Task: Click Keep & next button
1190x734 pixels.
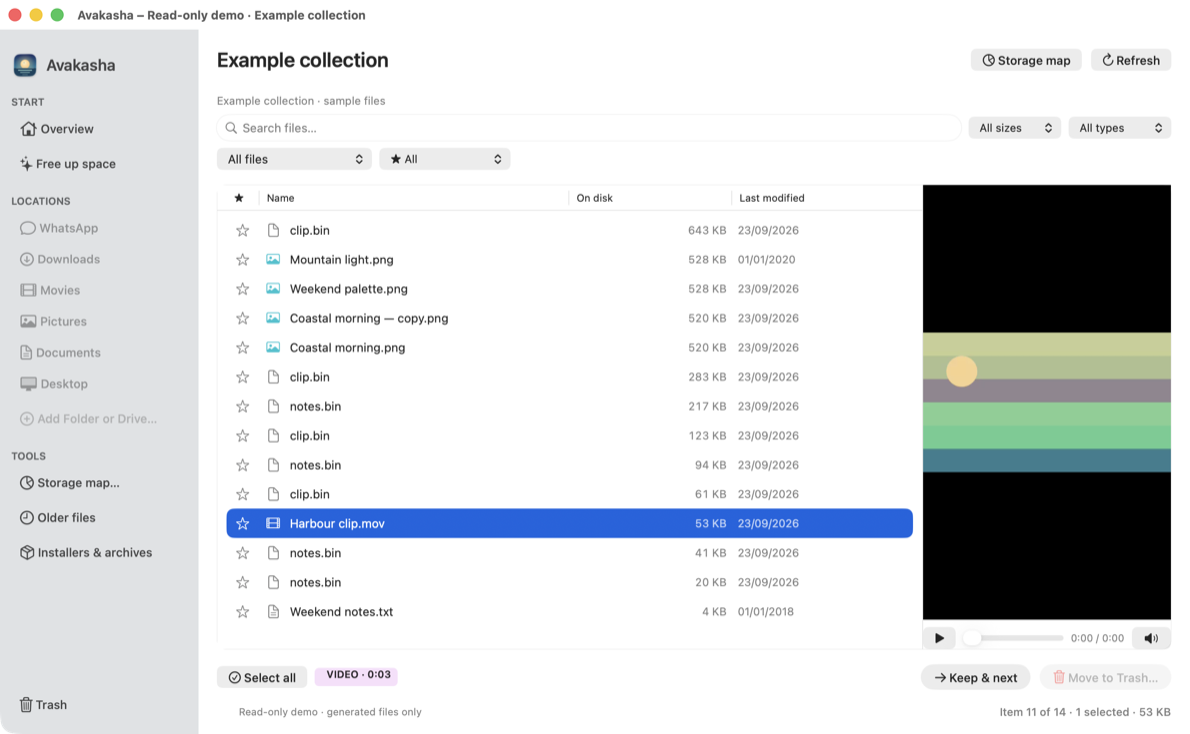Action: pyautogui.click(x=975, y=678)
